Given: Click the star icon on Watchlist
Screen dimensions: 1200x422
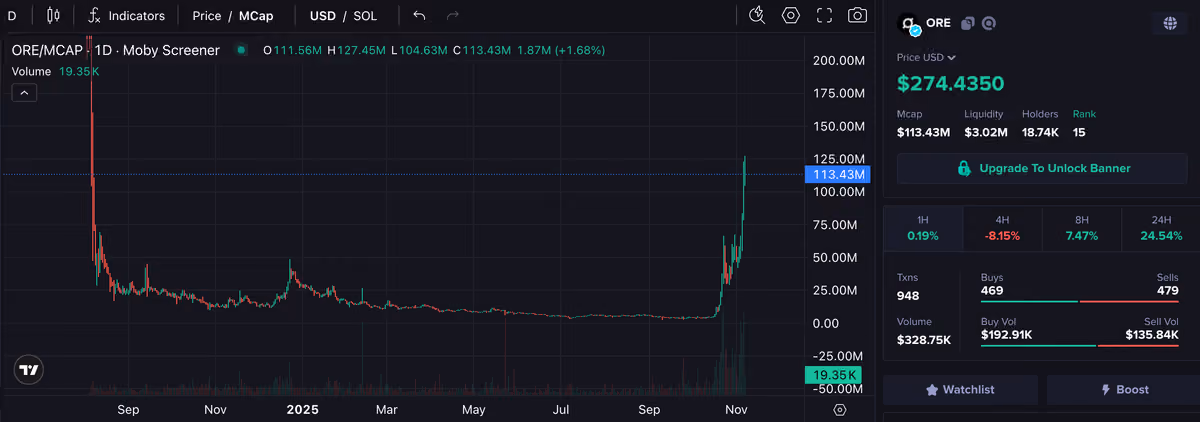Looking at the screenshot, I should [x=932, y=390].
